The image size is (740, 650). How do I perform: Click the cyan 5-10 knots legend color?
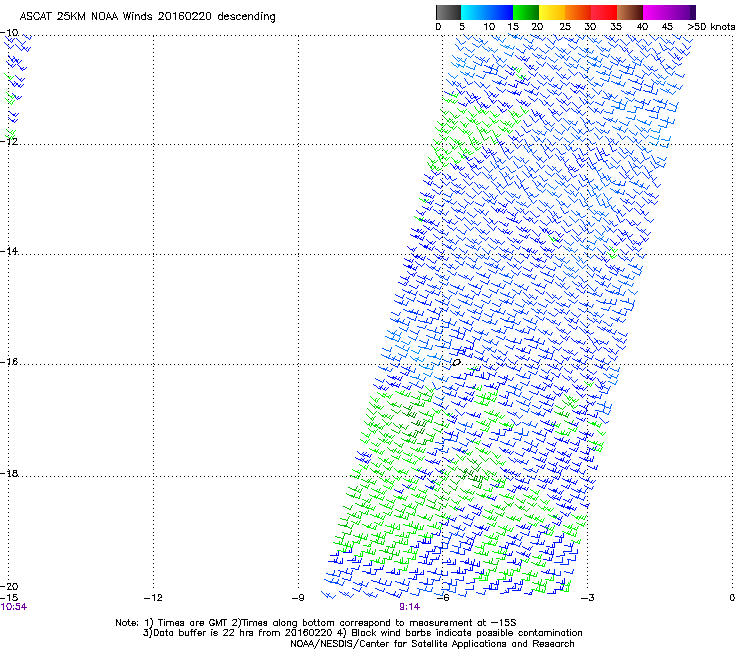[474, 12]
